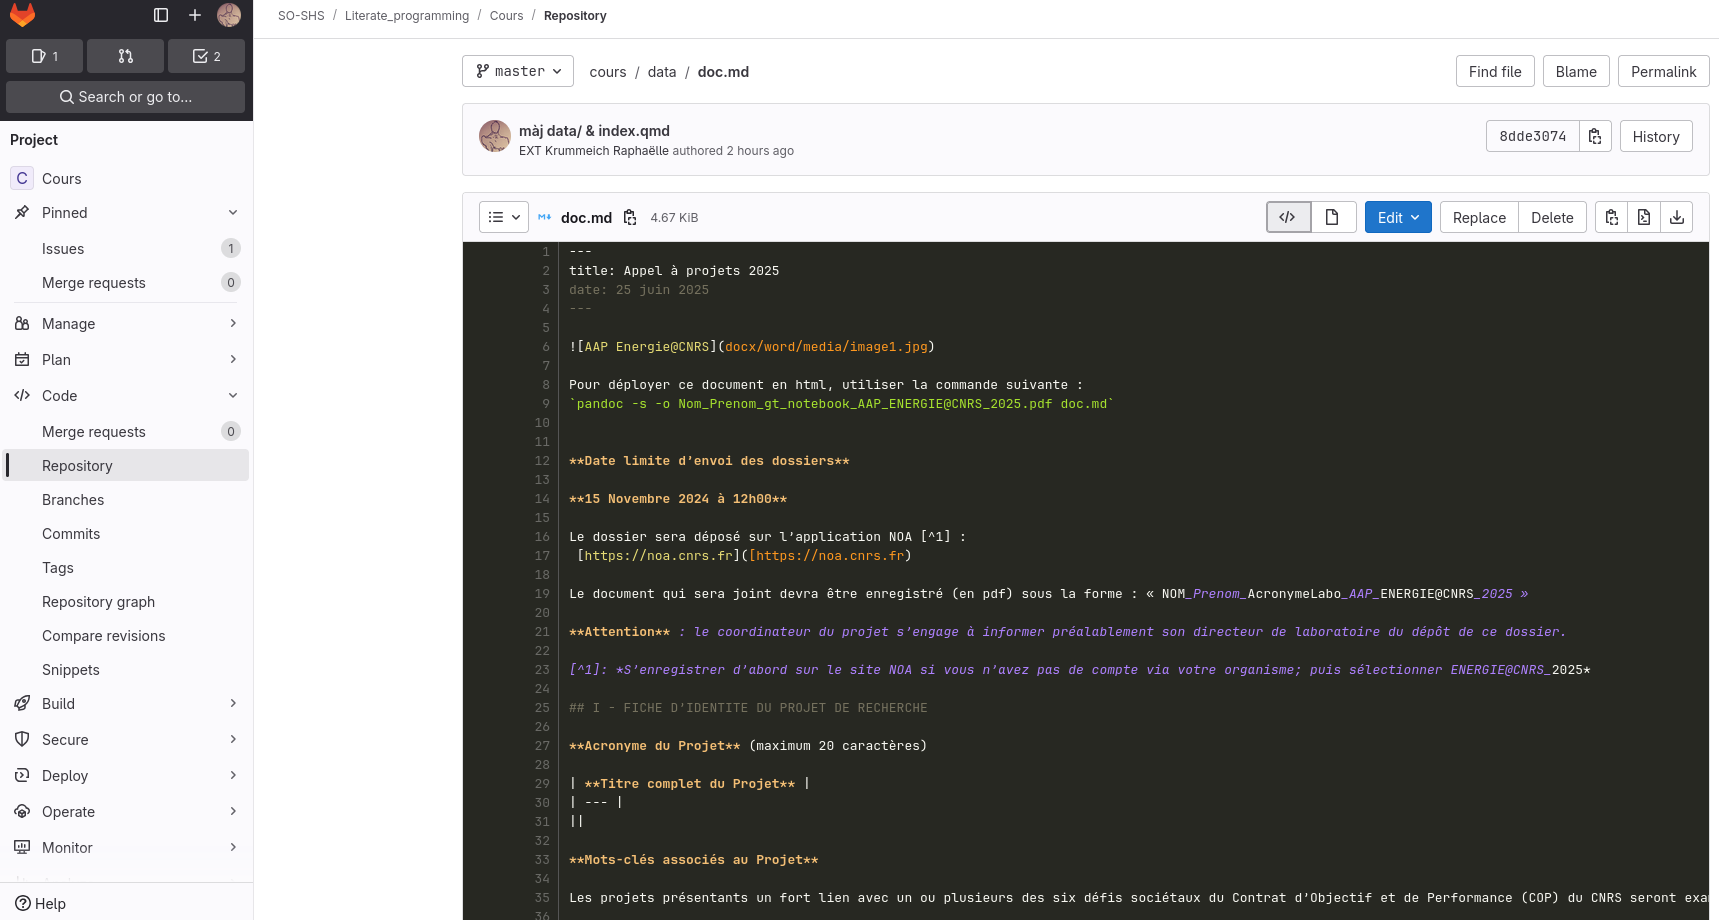Click the GitLab logo
The height and width of the screenshot is (920, 1719).
pos(22,15)
